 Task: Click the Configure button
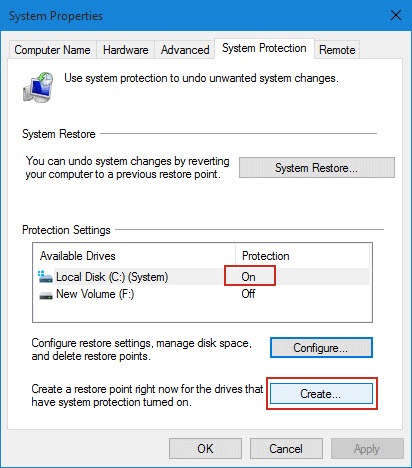click(321, 348)
